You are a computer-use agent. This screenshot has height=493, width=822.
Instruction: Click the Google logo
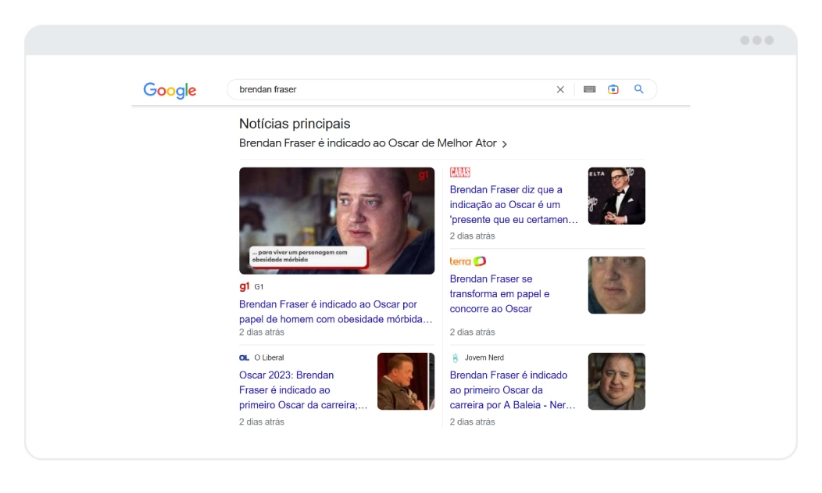pyautogui.click(x=170, y=90)
